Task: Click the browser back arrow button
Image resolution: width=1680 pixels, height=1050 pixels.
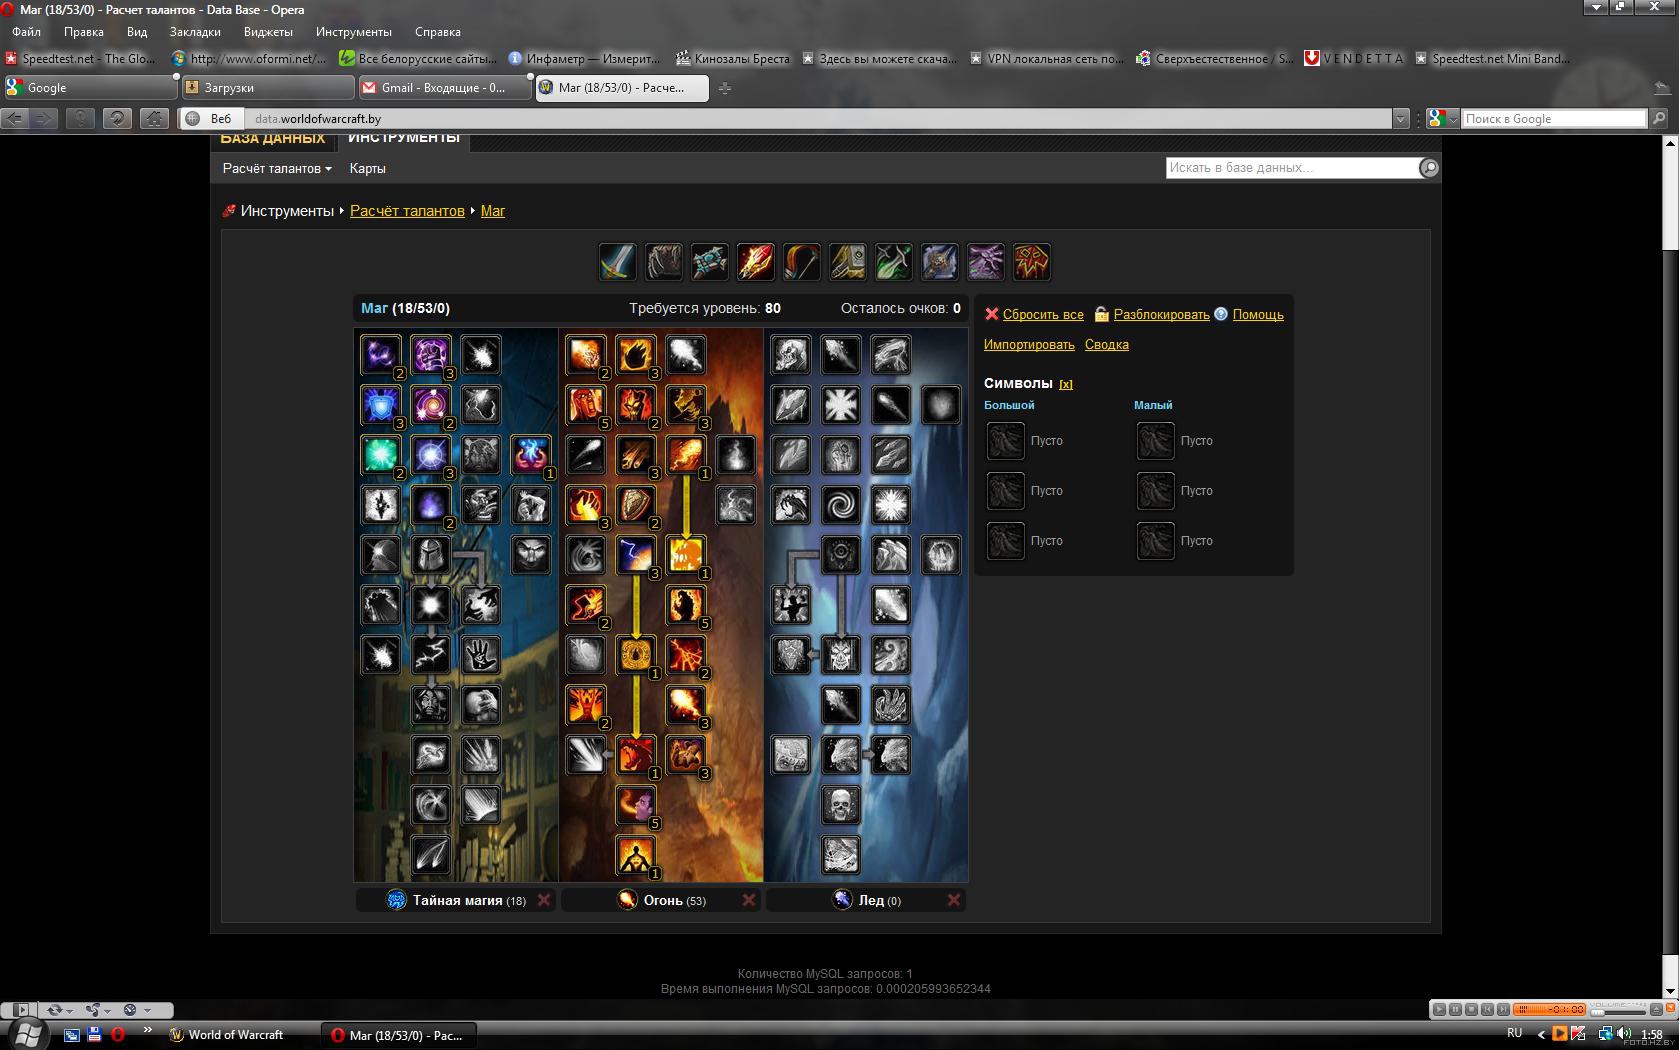Action: pyautogui.click(x=15, y=118)
